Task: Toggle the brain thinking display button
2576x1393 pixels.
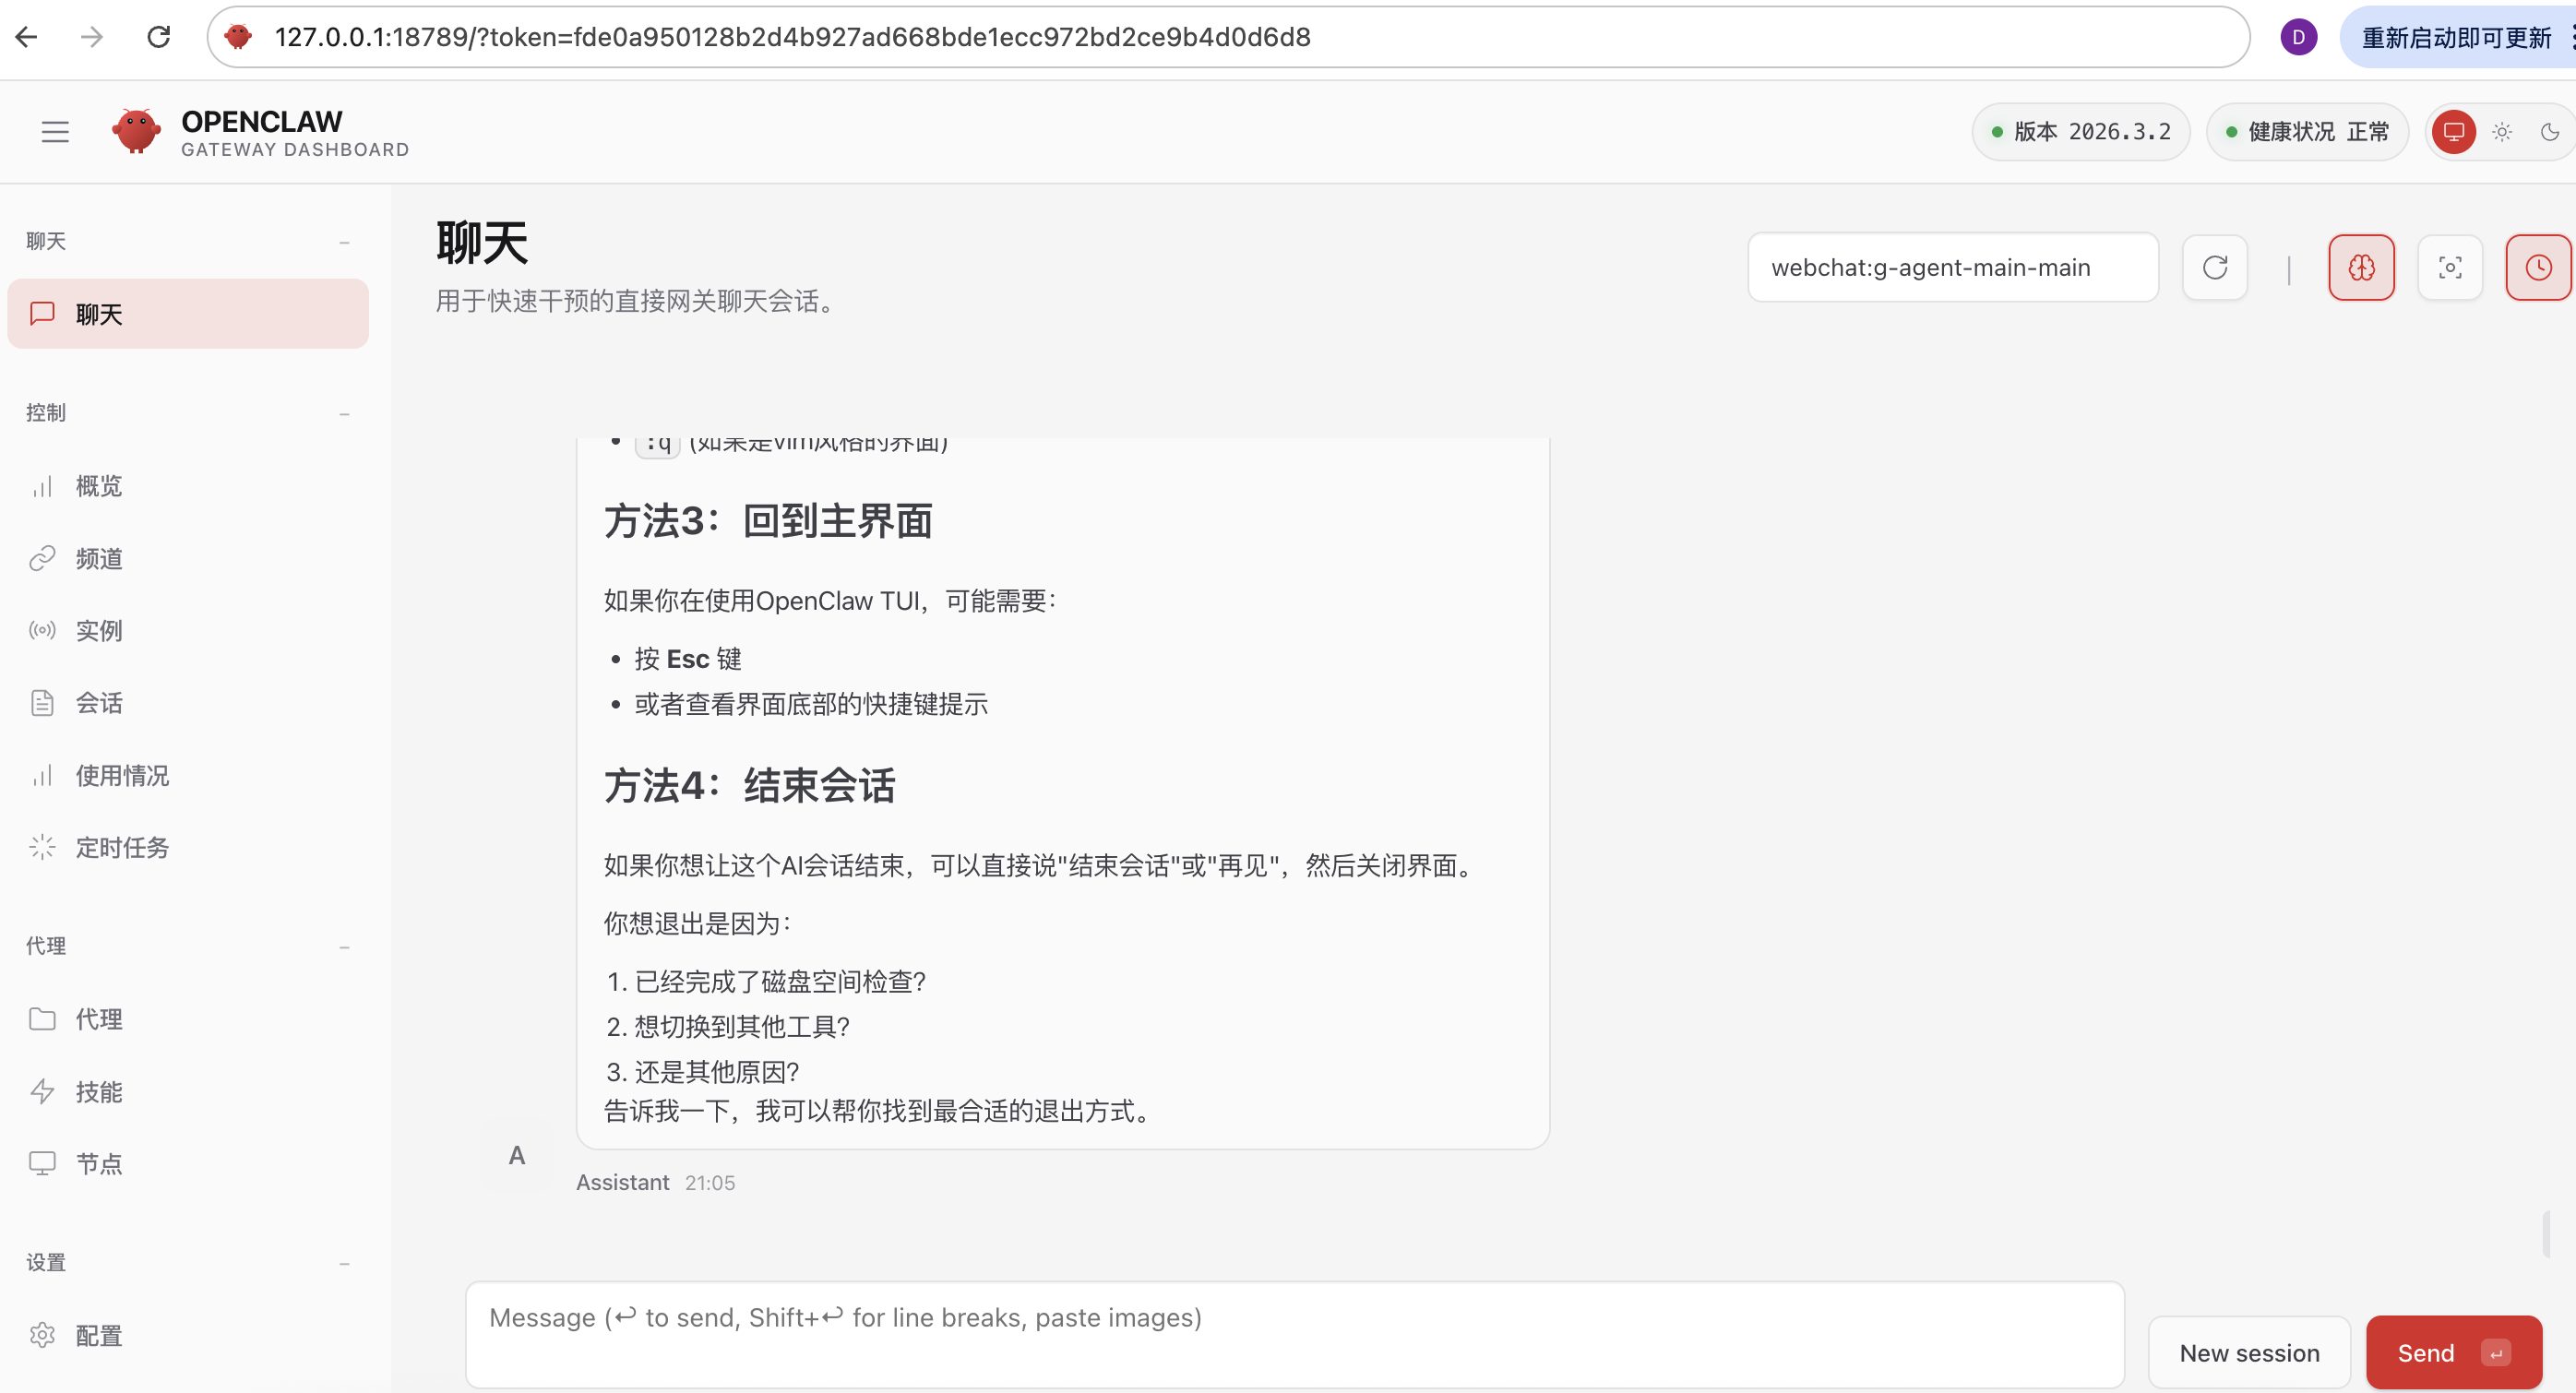Action: 2361,267
